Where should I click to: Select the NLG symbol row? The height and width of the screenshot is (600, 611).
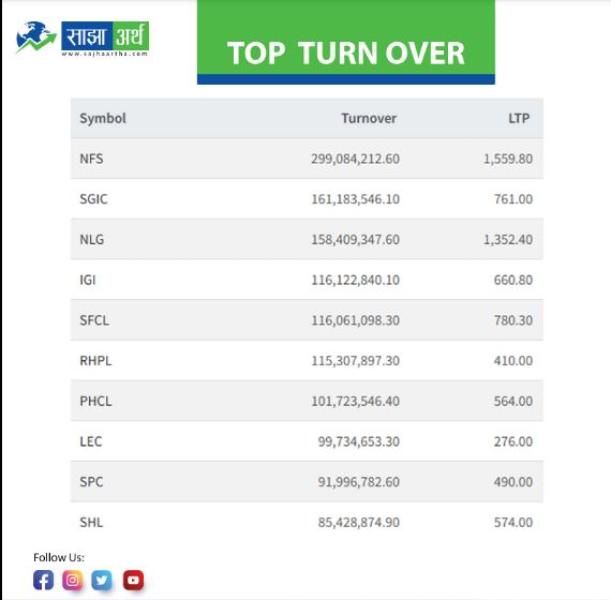(x=92, y=240)
